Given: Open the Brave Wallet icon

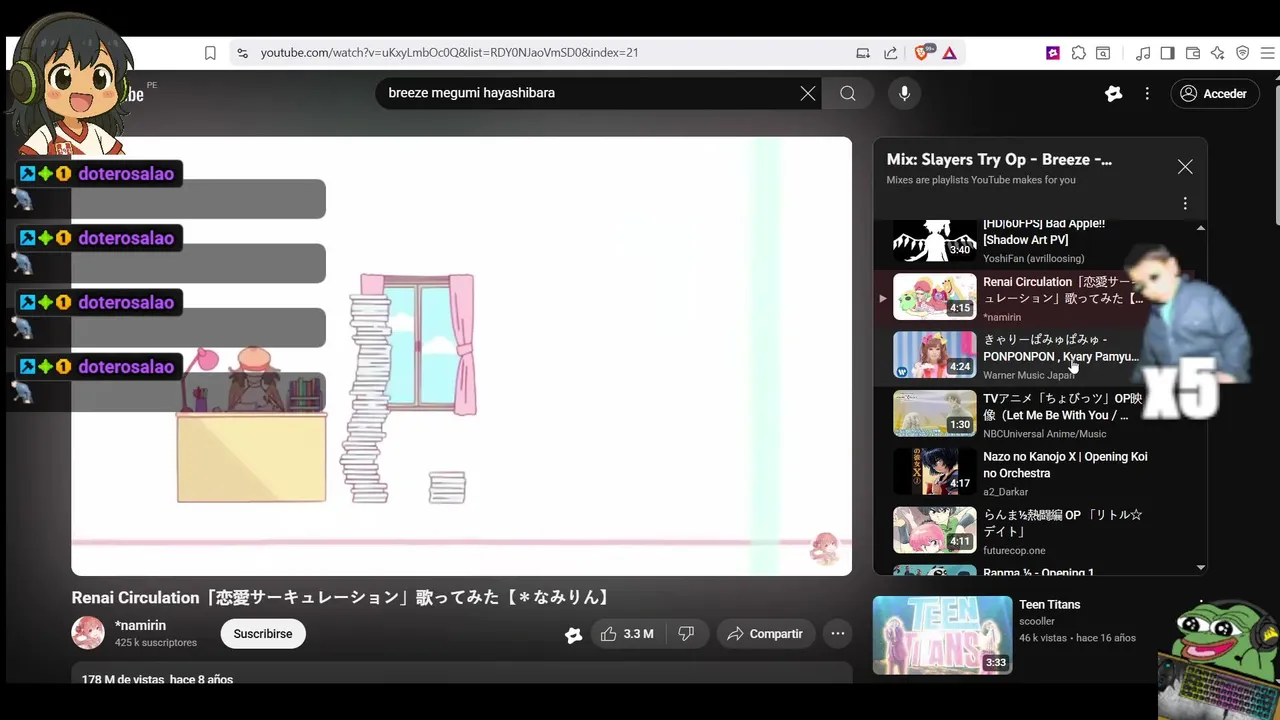Looking at the screenshot, I should (x=1192, y=53).
